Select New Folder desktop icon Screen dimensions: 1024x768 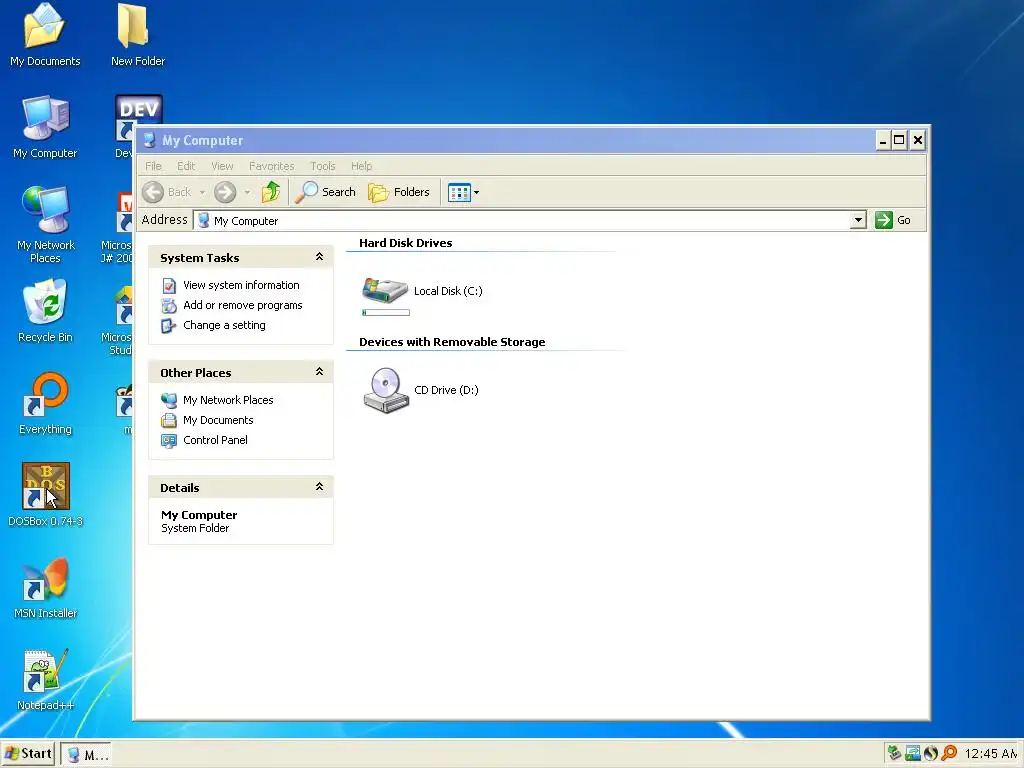pos(137,35)
